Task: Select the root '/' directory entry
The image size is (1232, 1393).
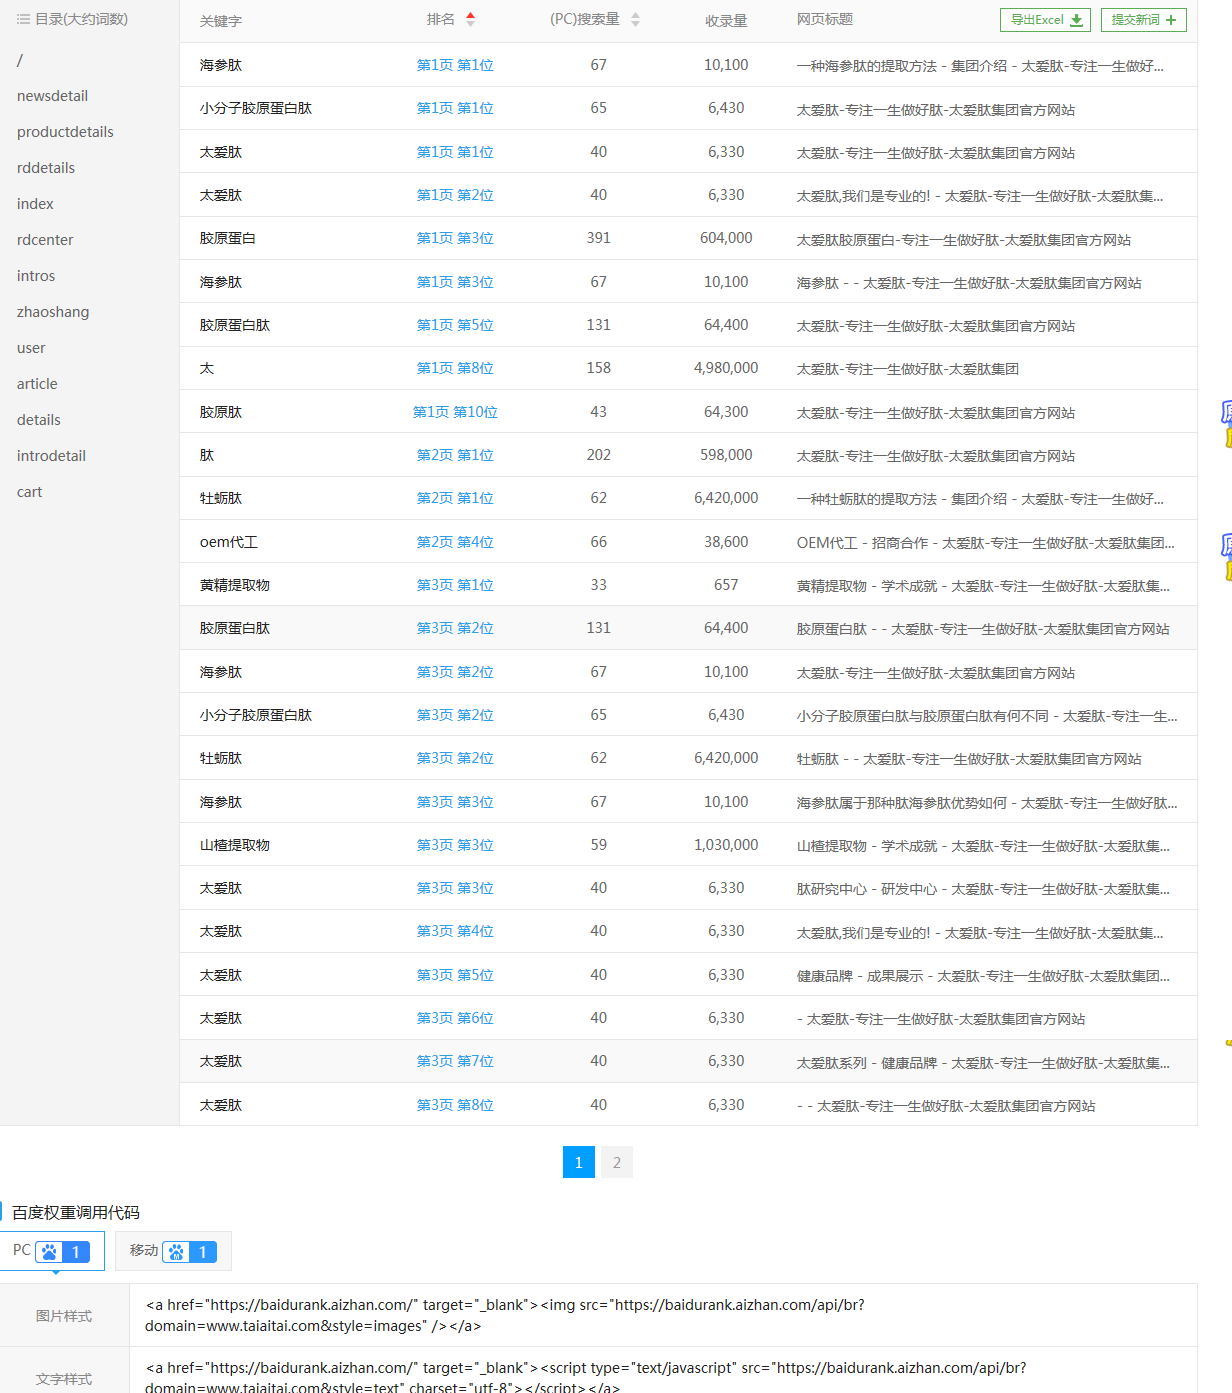Action: click(x=20, y=60)
